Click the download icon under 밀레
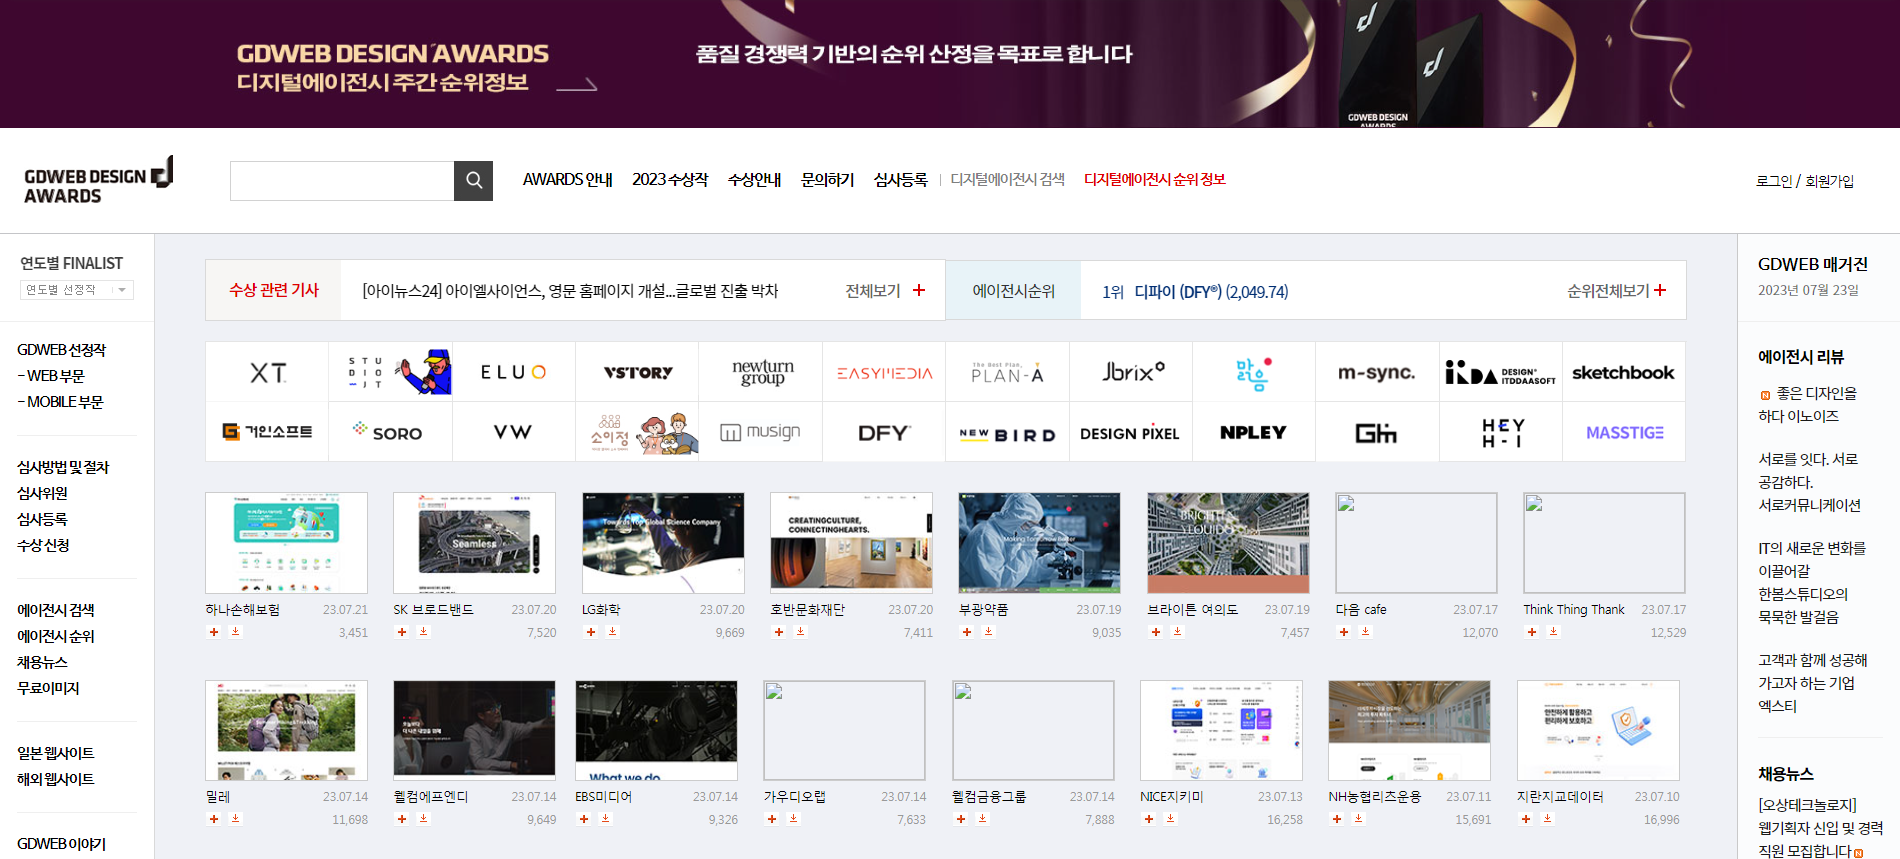Viewport: 1900px width, 859px height. (x=236, y=819)
